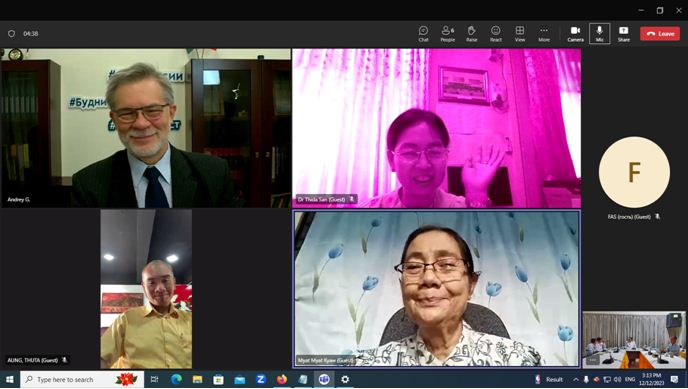This screenshot has width=688, height=389.
Task: Leave the meeting
Action: pos(660,34)
